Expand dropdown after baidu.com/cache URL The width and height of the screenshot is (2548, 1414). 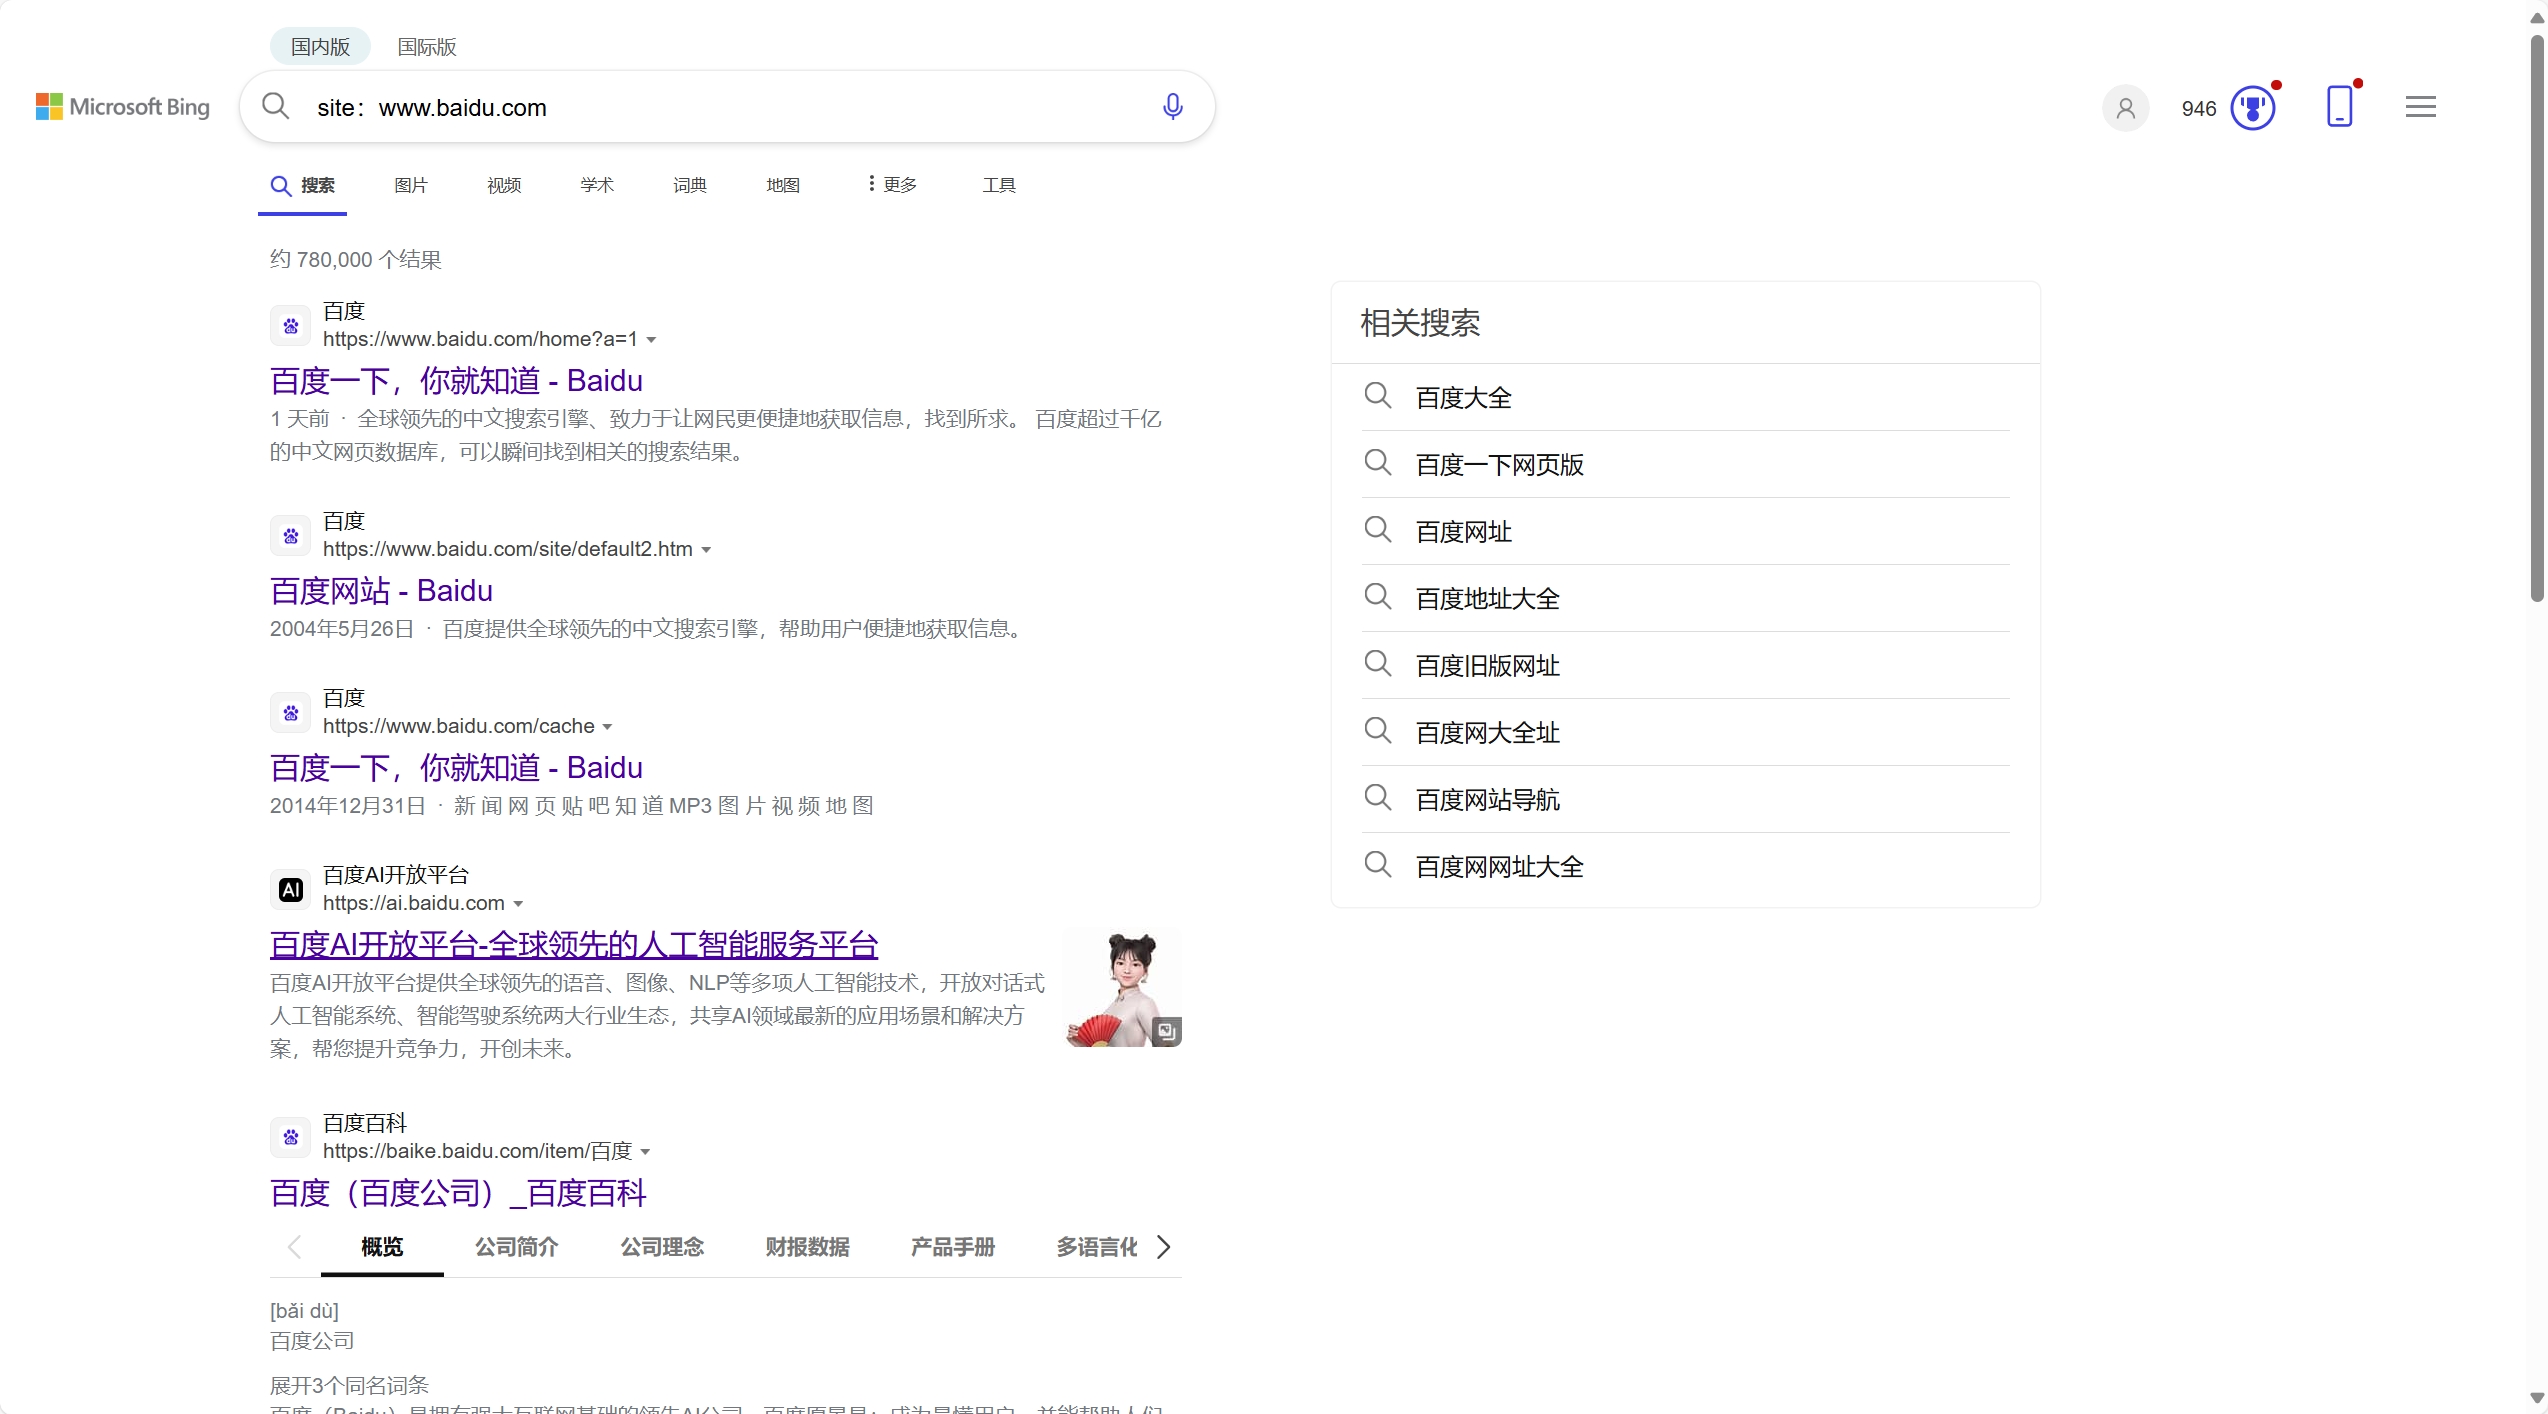(607, 727)
